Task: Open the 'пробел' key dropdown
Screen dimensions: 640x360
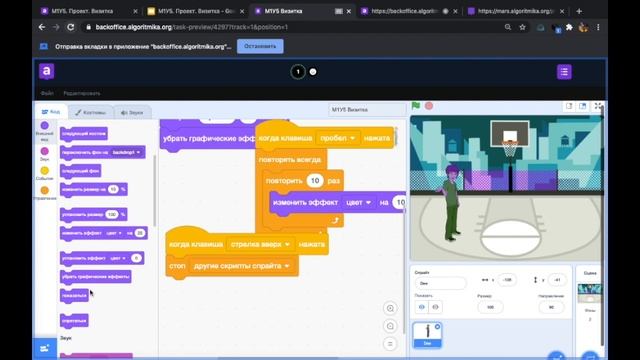Action: click(337, 138)
